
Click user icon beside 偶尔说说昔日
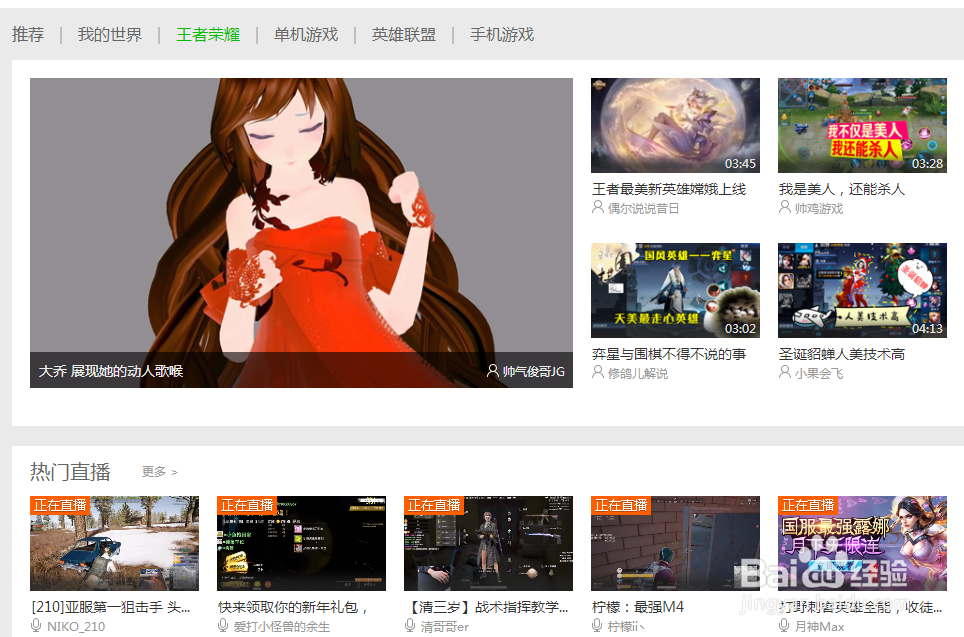pyautogui.click(x=598, y=207)
